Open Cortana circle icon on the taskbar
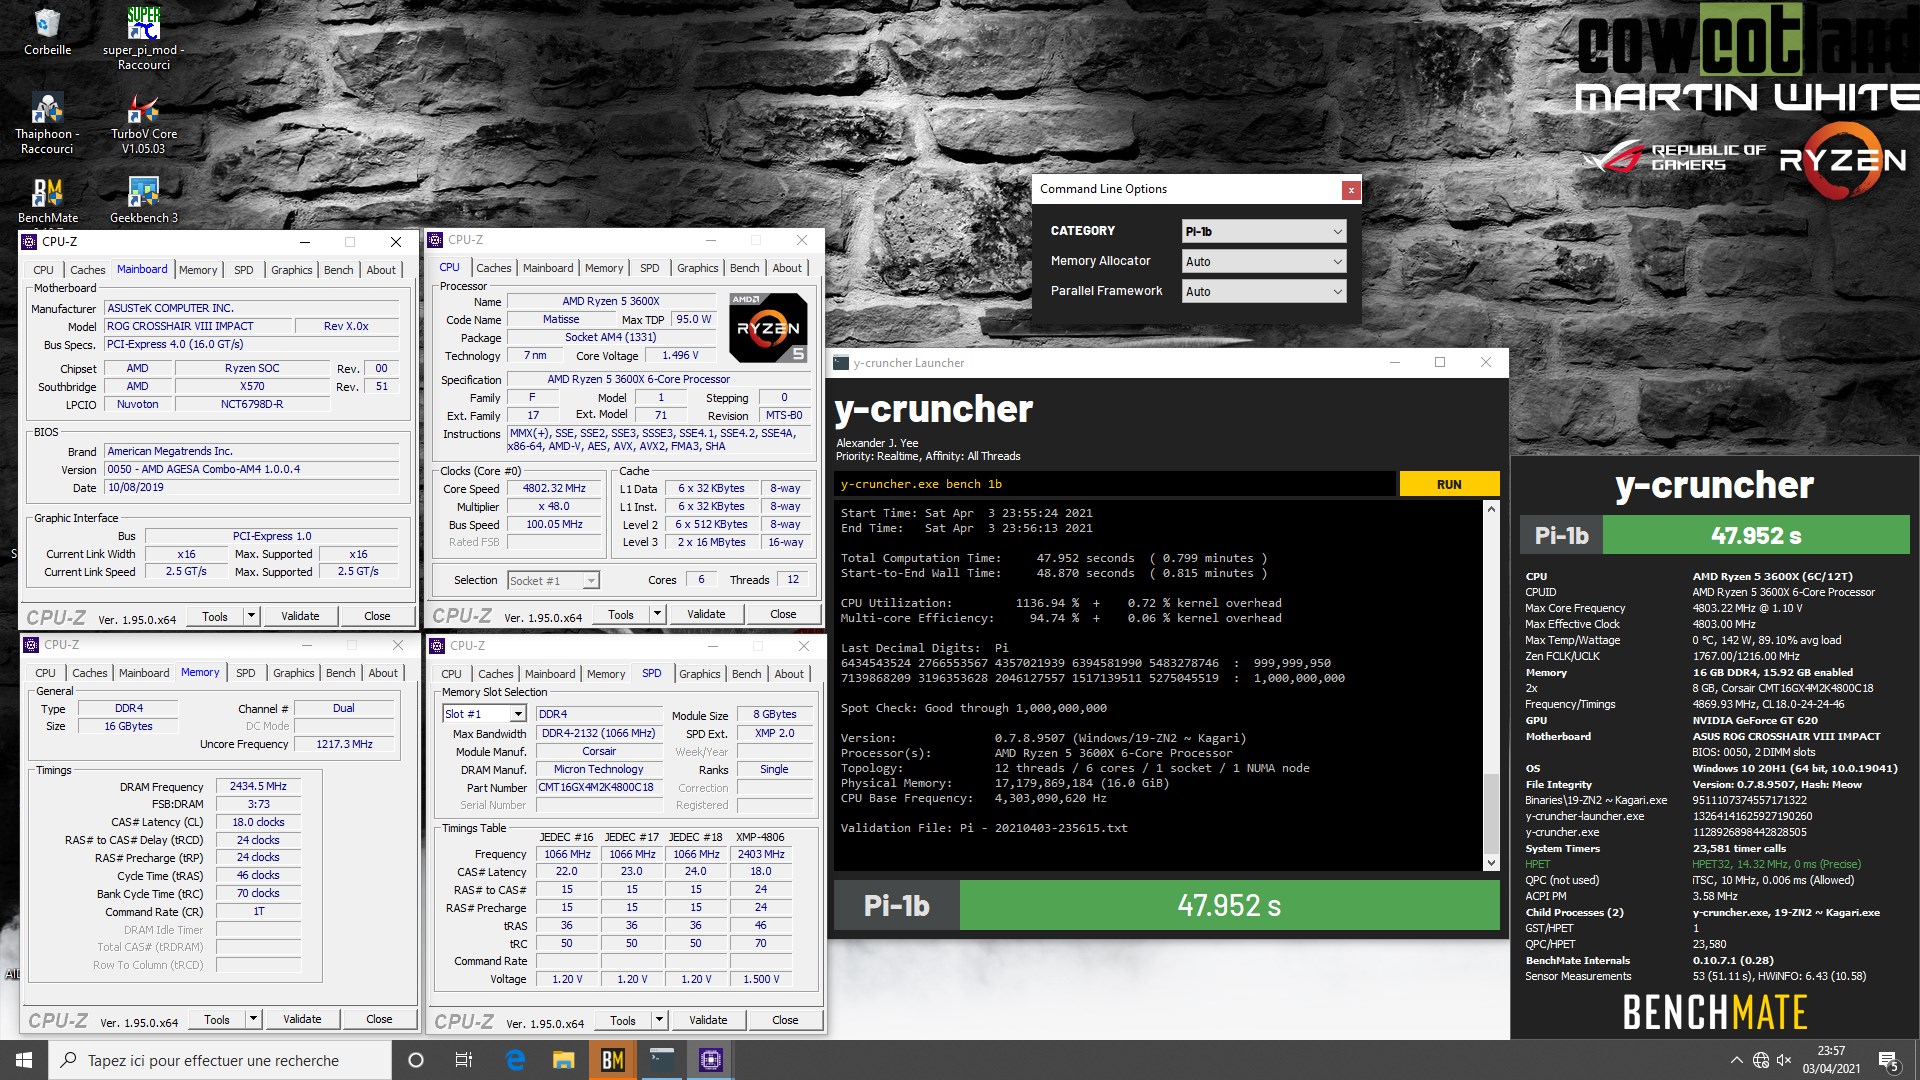 coord(416,1060)
